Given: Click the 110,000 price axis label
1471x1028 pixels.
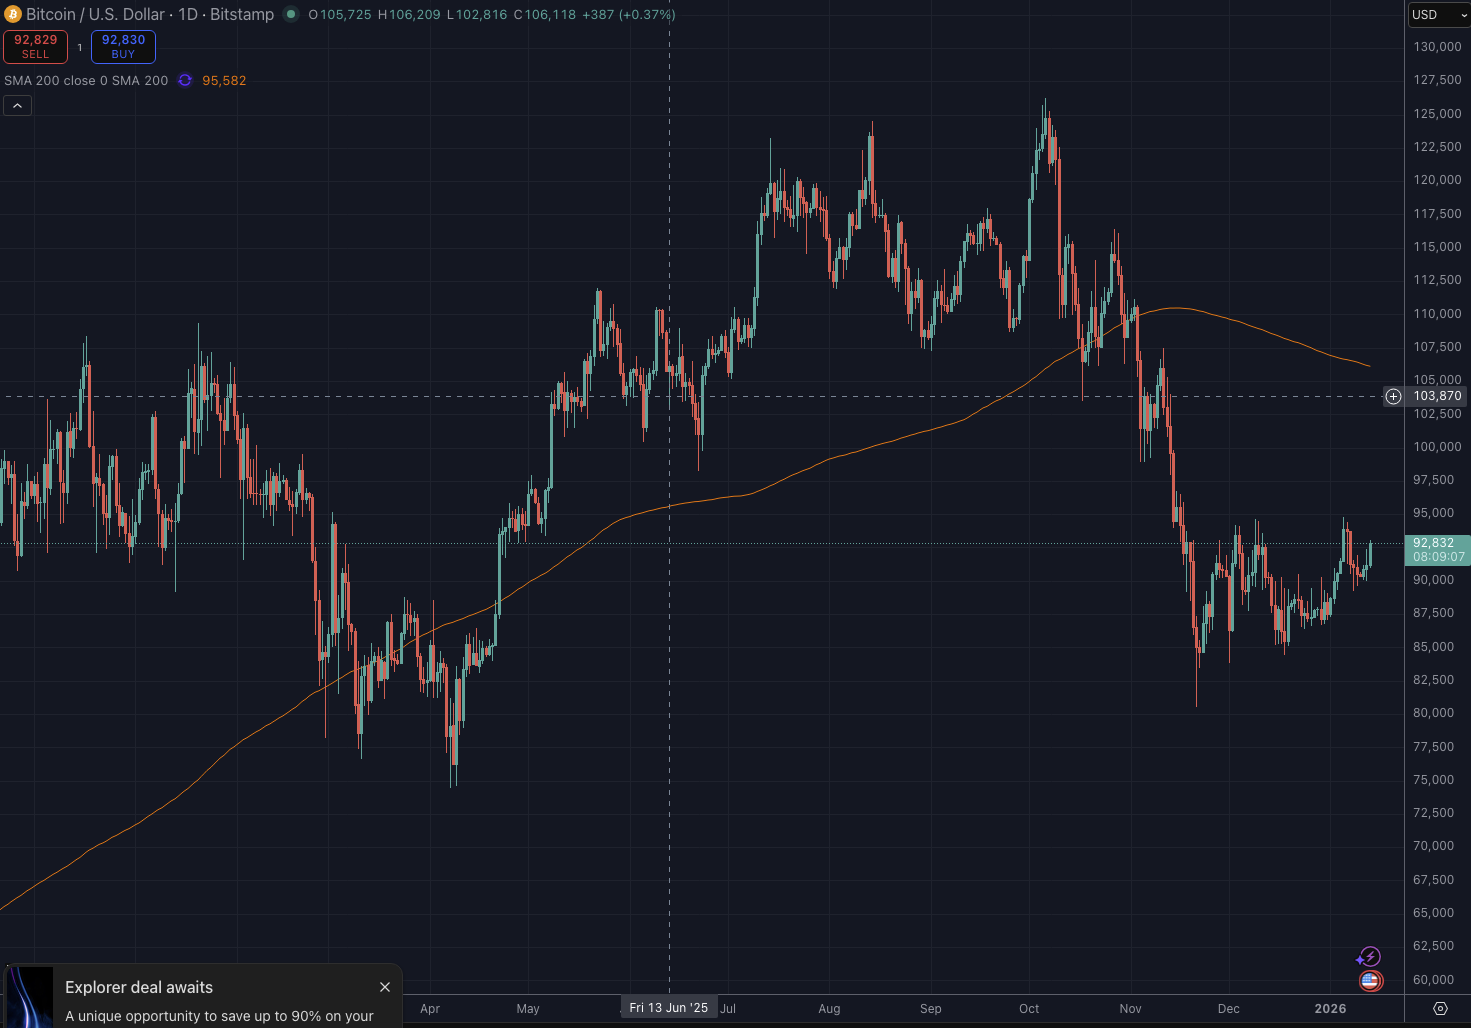Looking at the screenshot, I should click(x=1437, y=314).
